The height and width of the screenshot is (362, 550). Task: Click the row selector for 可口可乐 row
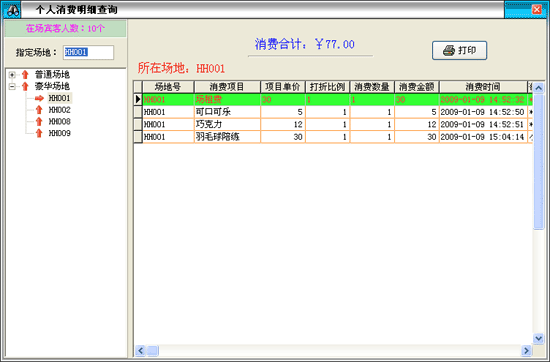coord(138,112)
